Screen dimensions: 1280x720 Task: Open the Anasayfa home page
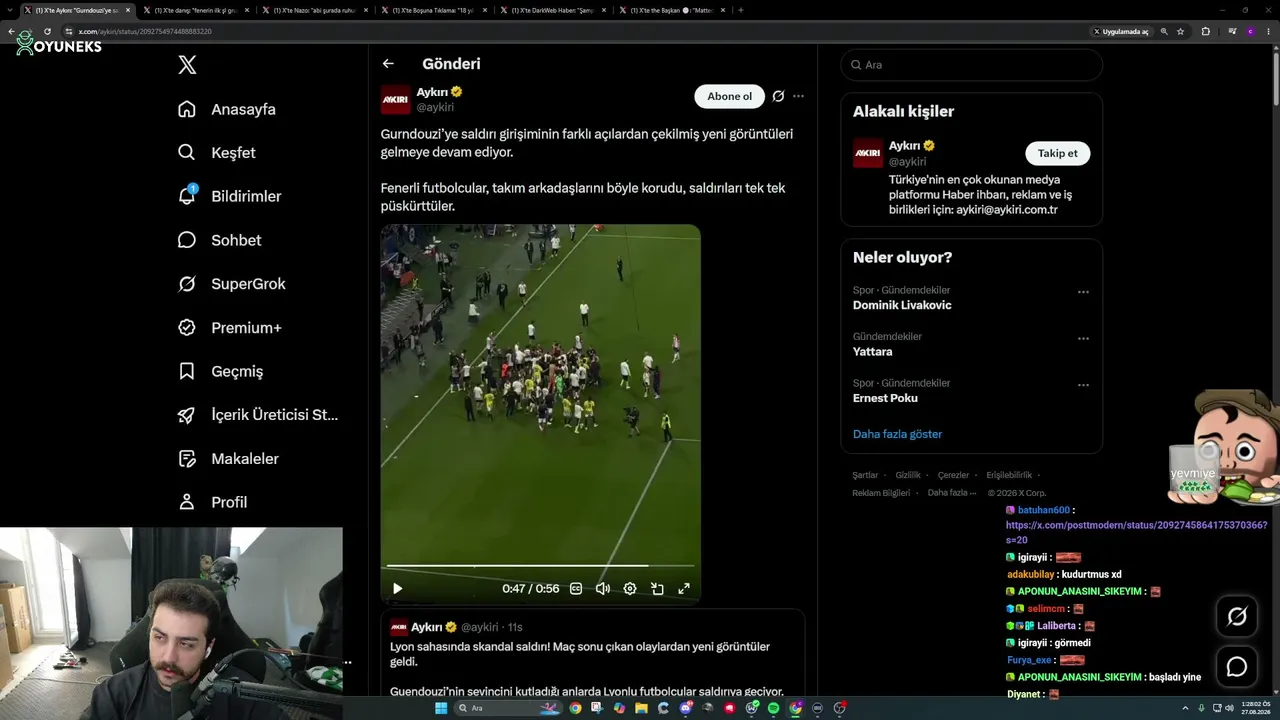[227, 109]
